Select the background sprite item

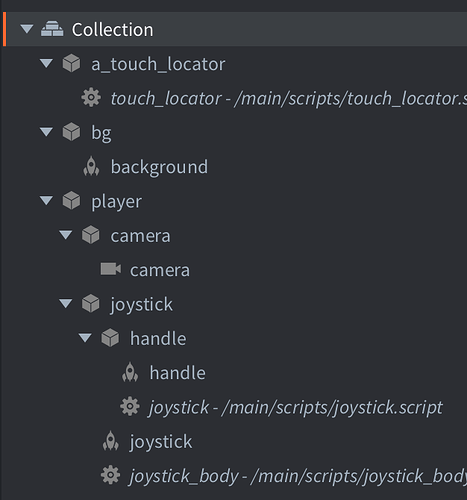click(x=159, y=167)
